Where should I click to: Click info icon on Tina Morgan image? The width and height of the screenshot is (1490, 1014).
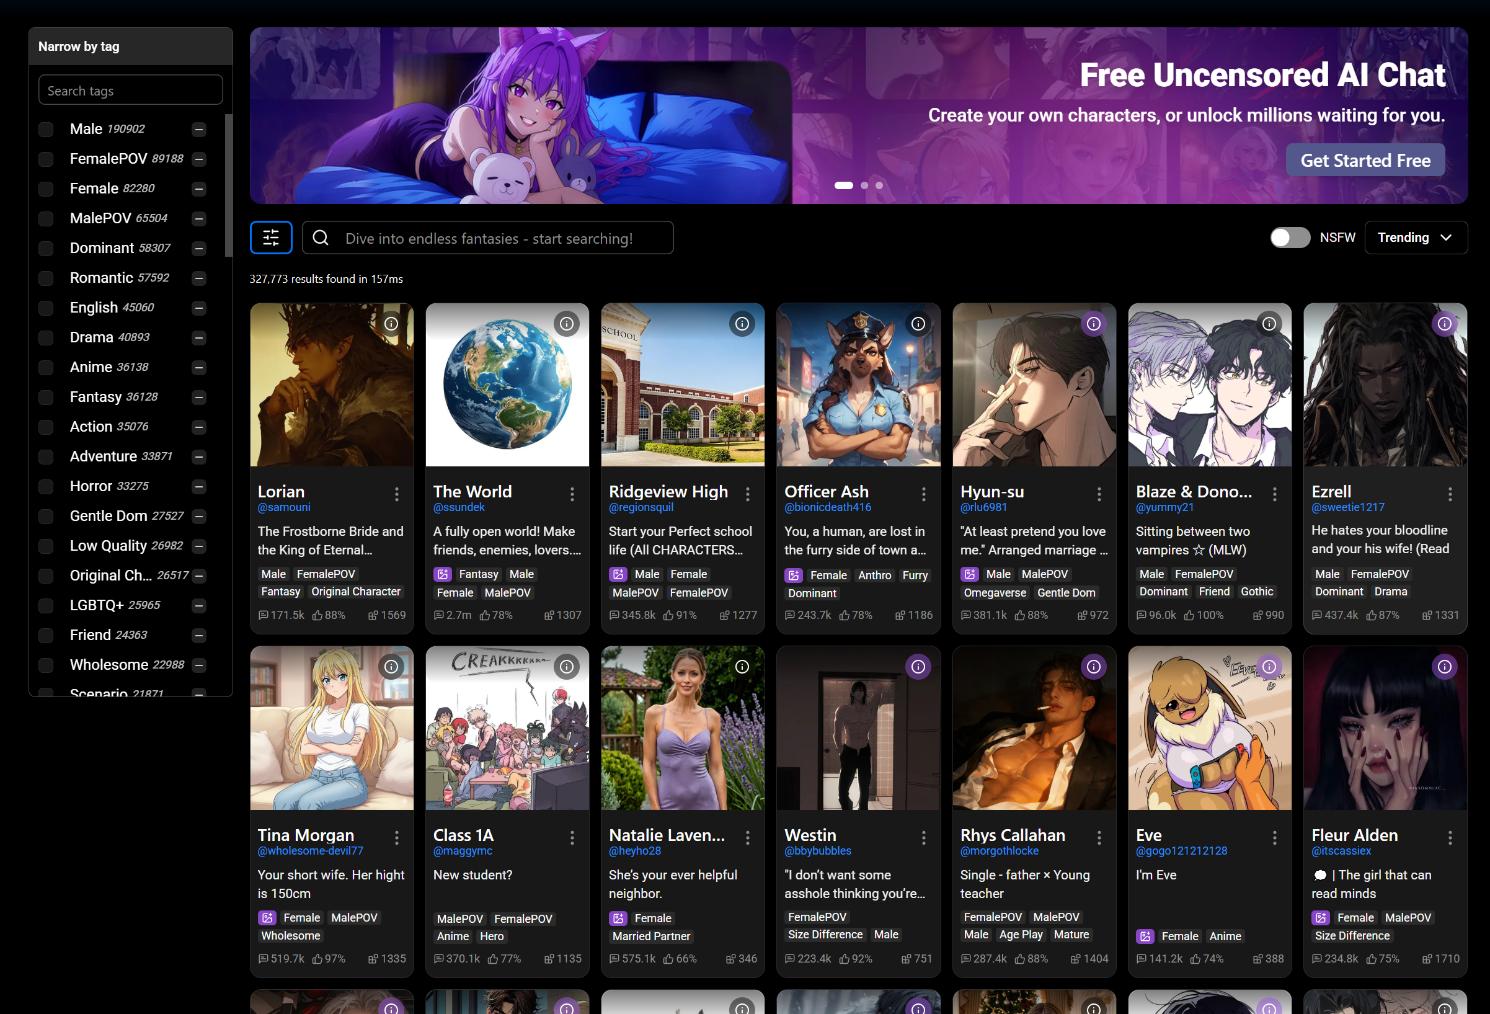click(391, 667)
